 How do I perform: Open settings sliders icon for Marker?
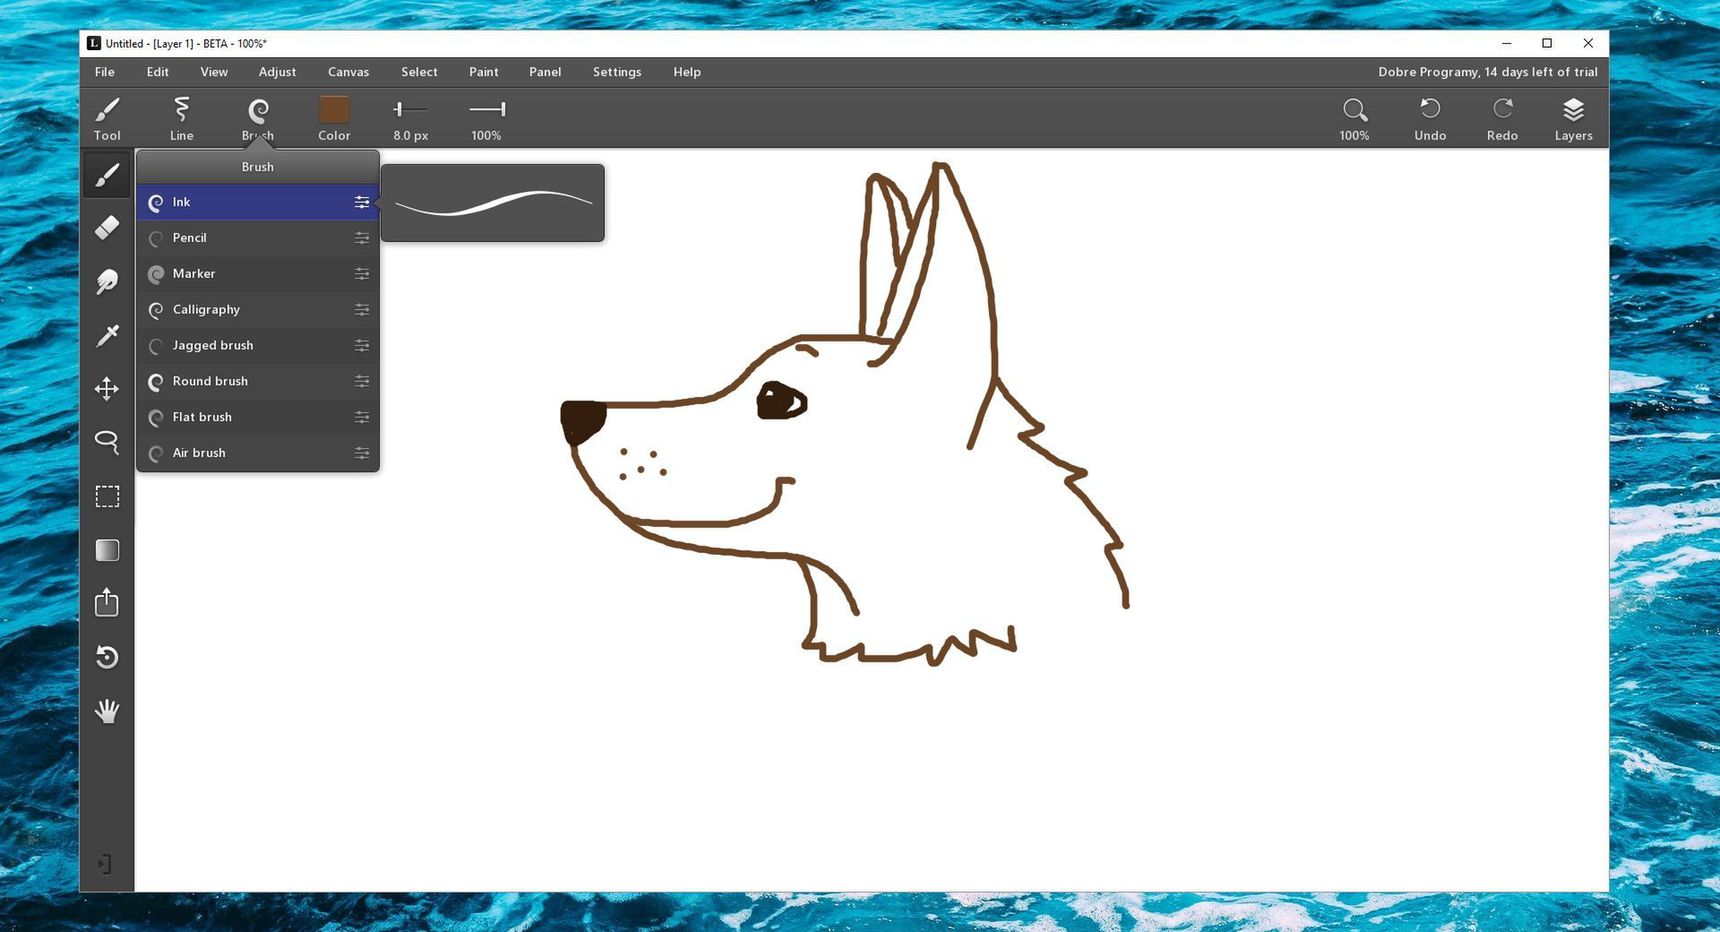362,274
